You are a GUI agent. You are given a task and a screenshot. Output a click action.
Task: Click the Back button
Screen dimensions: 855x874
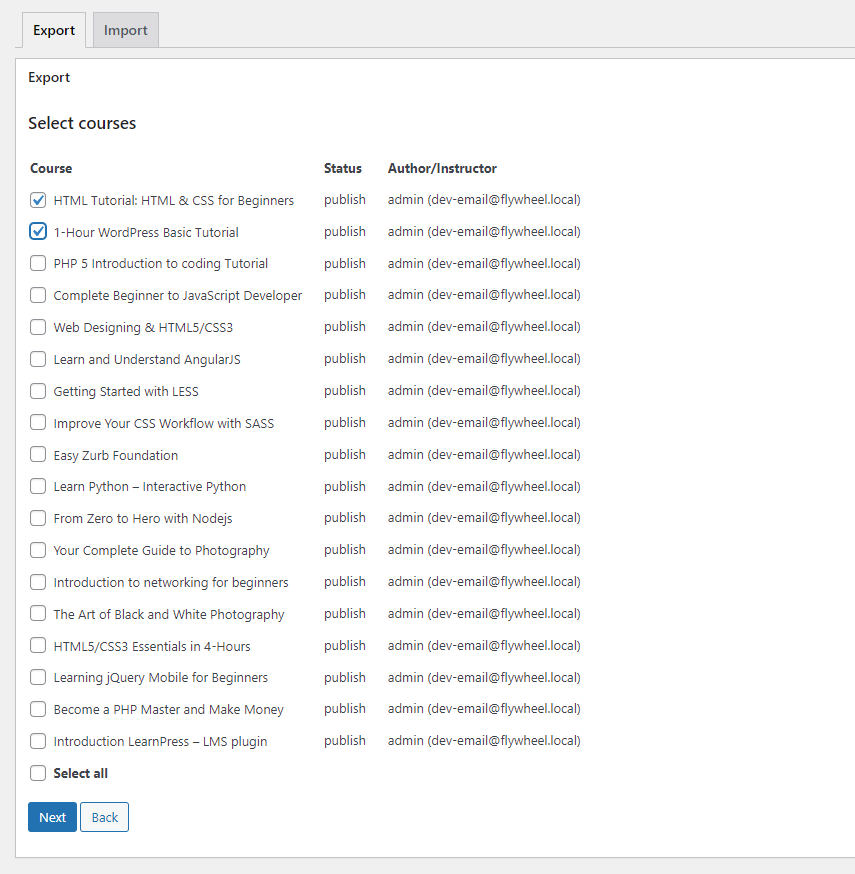104,817
